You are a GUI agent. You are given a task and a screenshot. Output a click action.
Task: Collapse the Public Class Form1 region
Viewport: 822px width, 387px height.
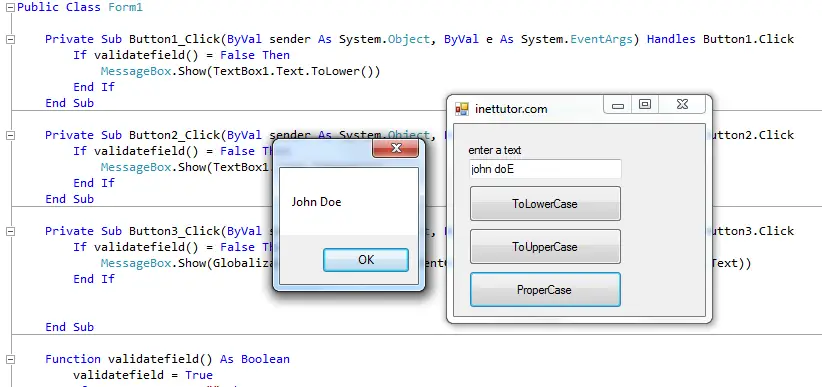pyautogui.click(x=10, y=7)
